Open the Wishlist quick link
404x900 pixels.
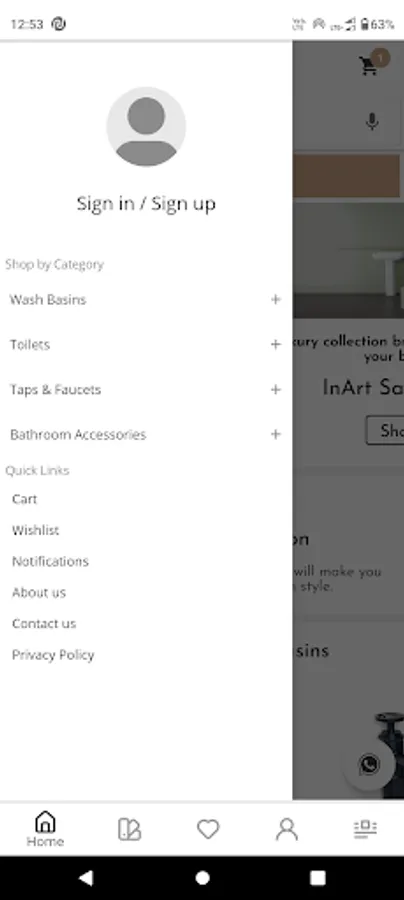click(x=36, y=530)
